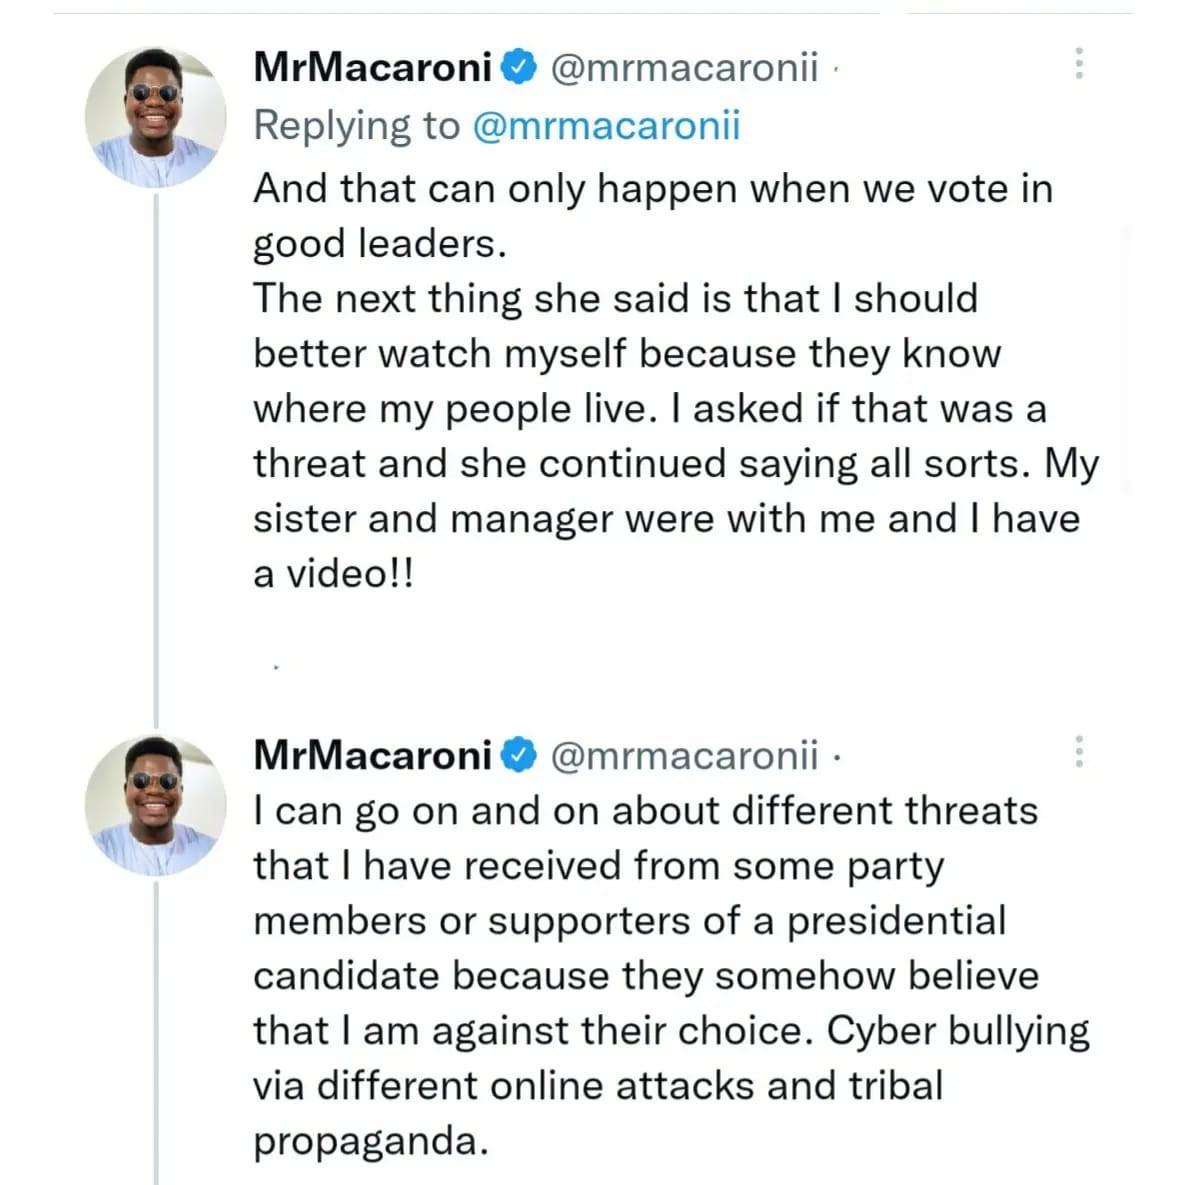
Task: Click gray @mrmacaronii handle in the reply tweet header
Action: coord(684,68)
